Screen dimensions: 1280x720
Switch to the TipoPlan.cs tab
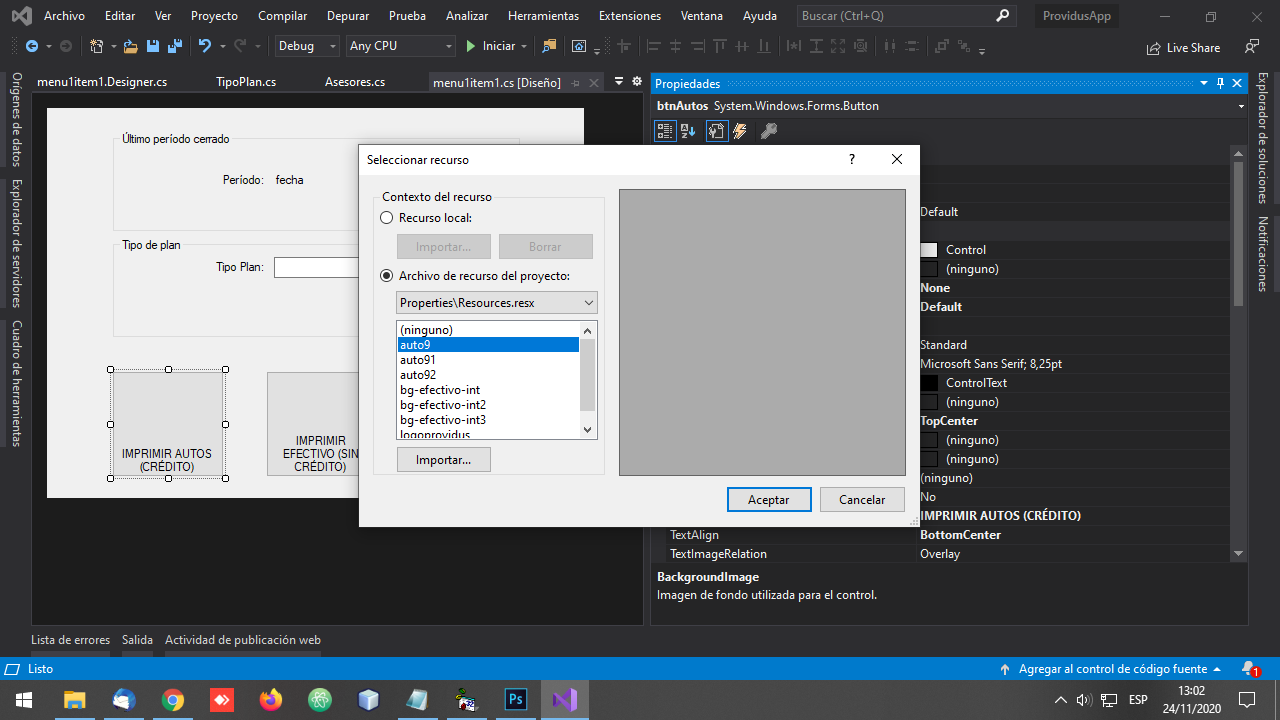(x=246, y=82)
